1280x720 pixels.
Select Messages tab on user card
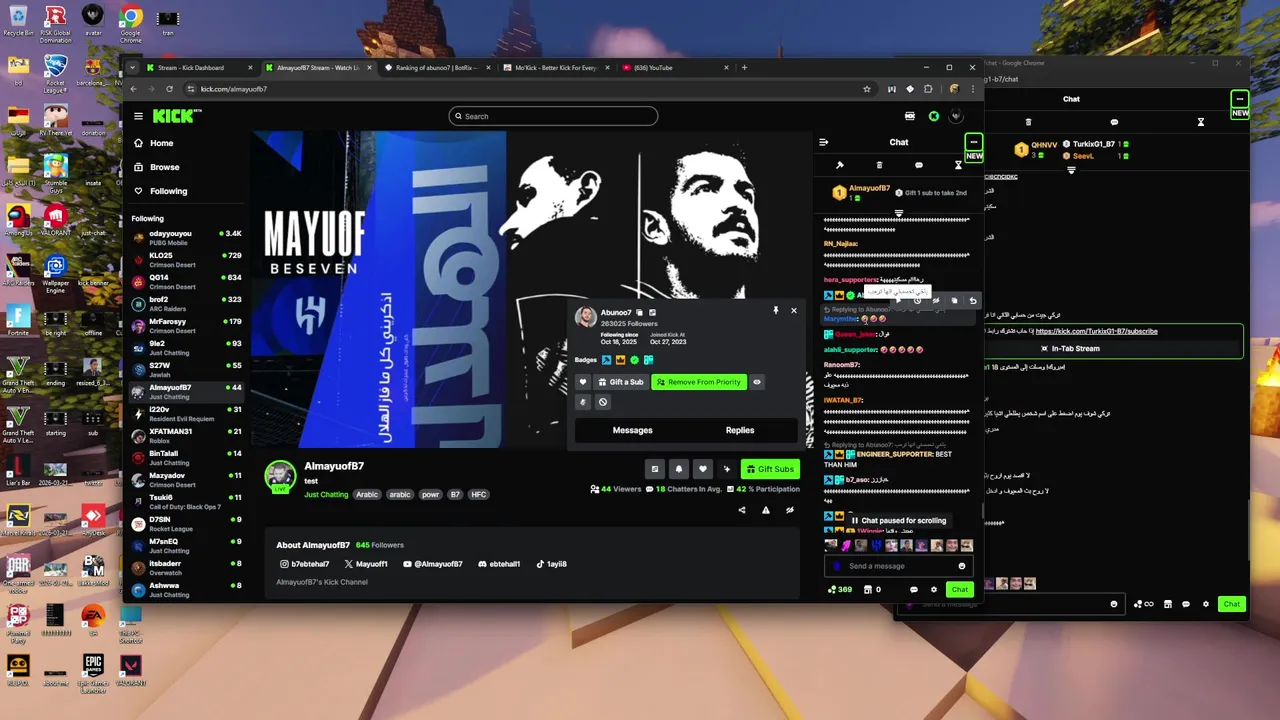pos(632,430)
